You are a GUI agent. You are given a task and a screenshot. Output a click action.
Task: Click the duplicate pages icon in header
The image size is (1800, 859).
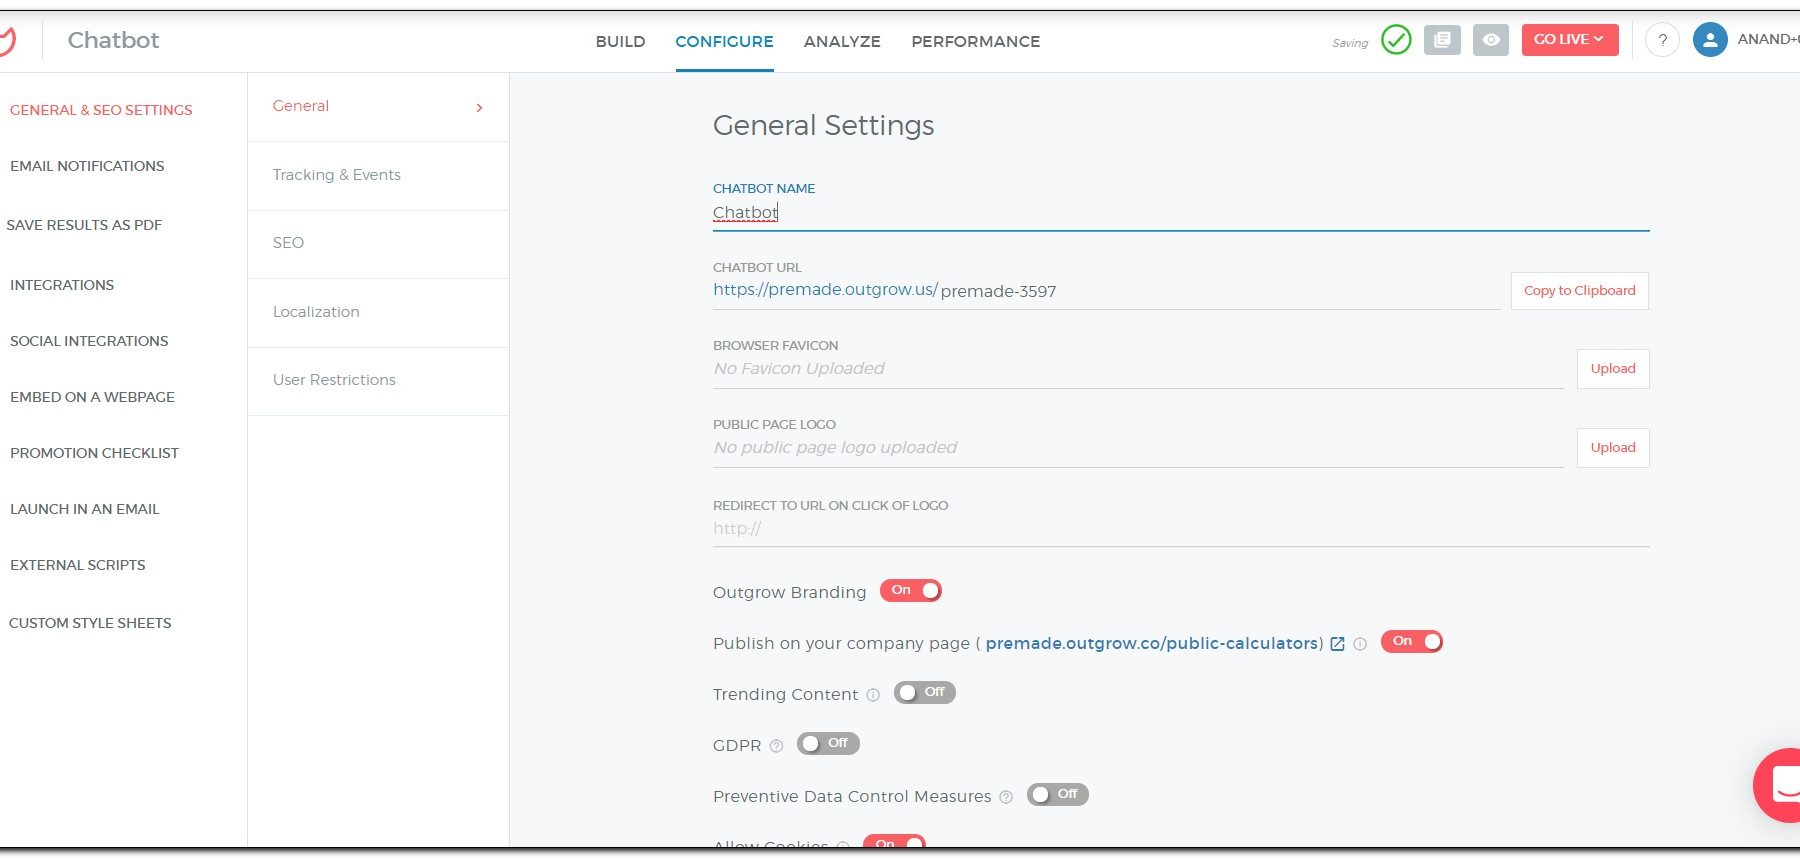point(1442,40)
